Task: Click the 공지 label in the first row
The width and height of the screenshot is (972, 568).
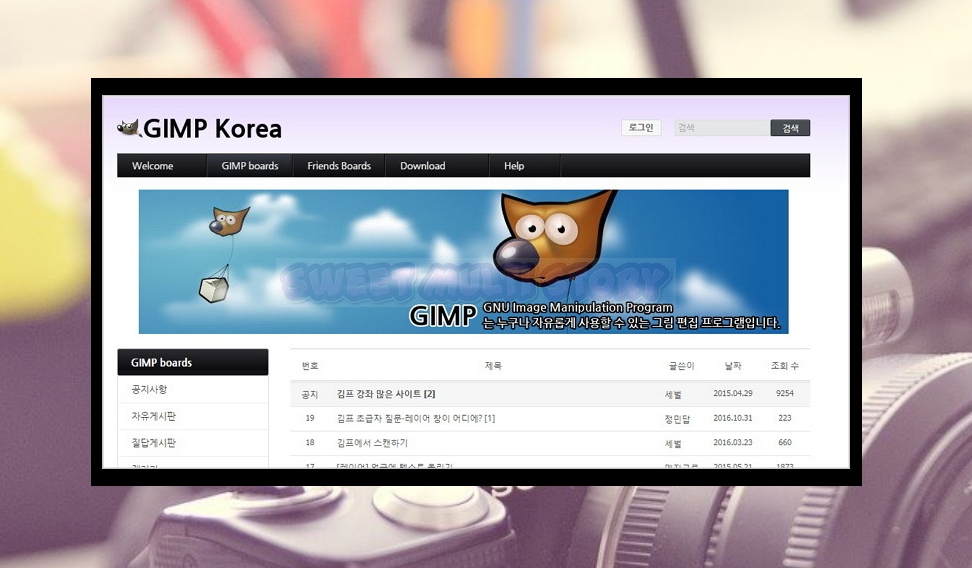Action: pos(309,394)
